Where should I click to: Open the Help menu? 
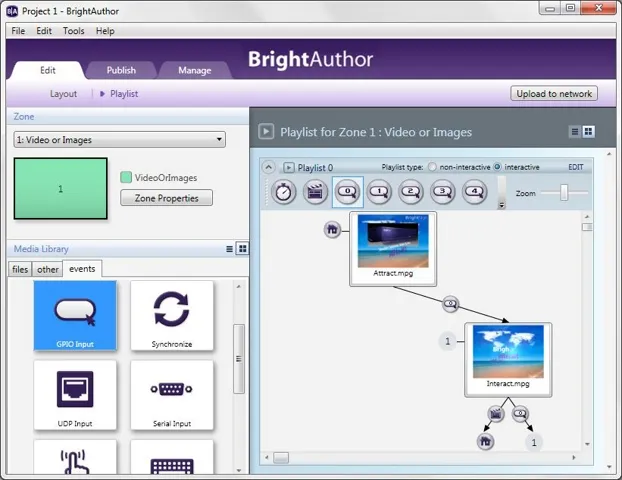tap(105, 31)
